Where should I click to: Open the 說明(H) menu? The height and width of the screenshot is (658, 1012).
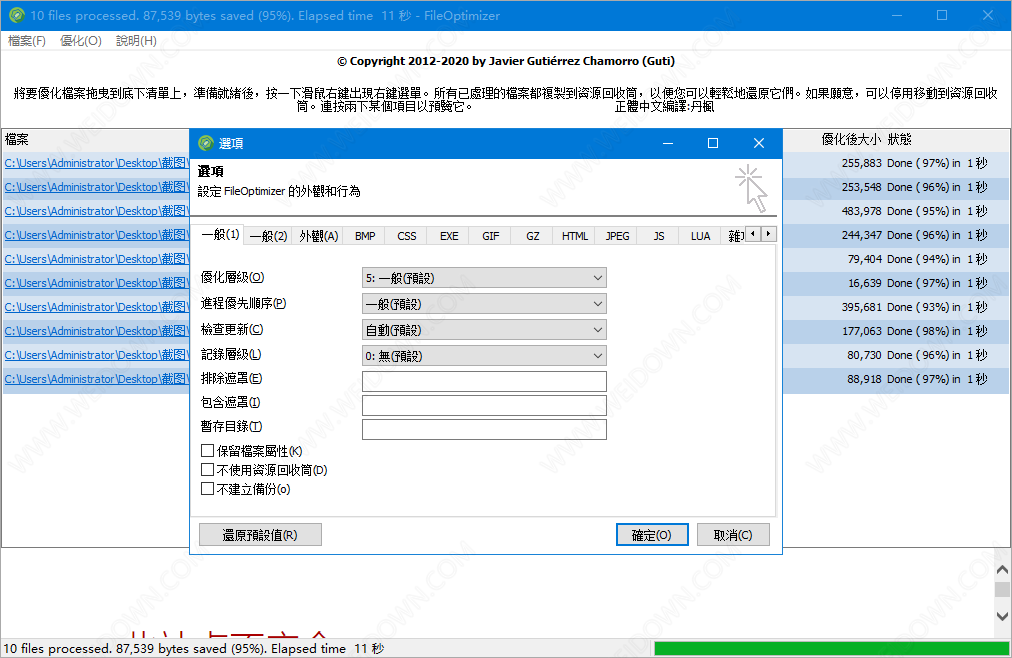(136, 41)
